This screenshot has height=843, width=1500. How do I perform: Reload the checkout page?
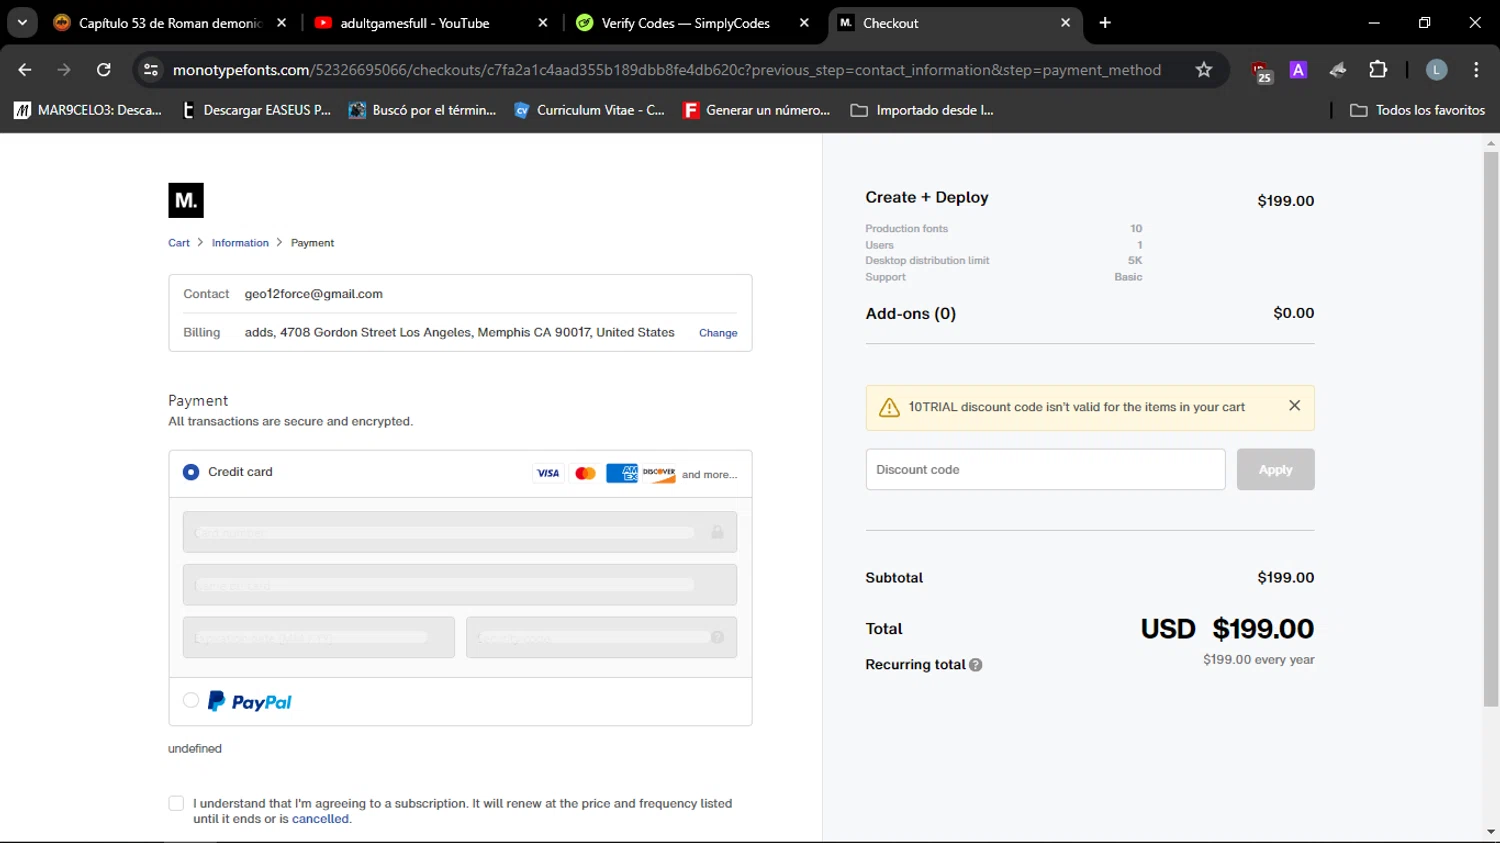103,69
